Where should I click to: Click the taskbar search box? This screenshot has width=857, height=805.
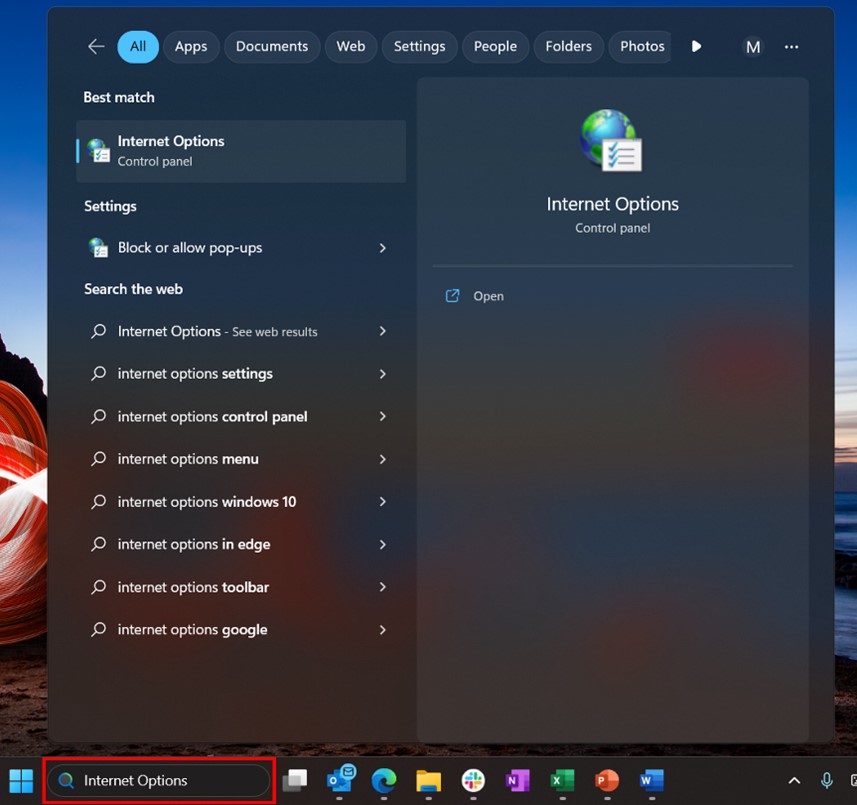tap(159, 780)
